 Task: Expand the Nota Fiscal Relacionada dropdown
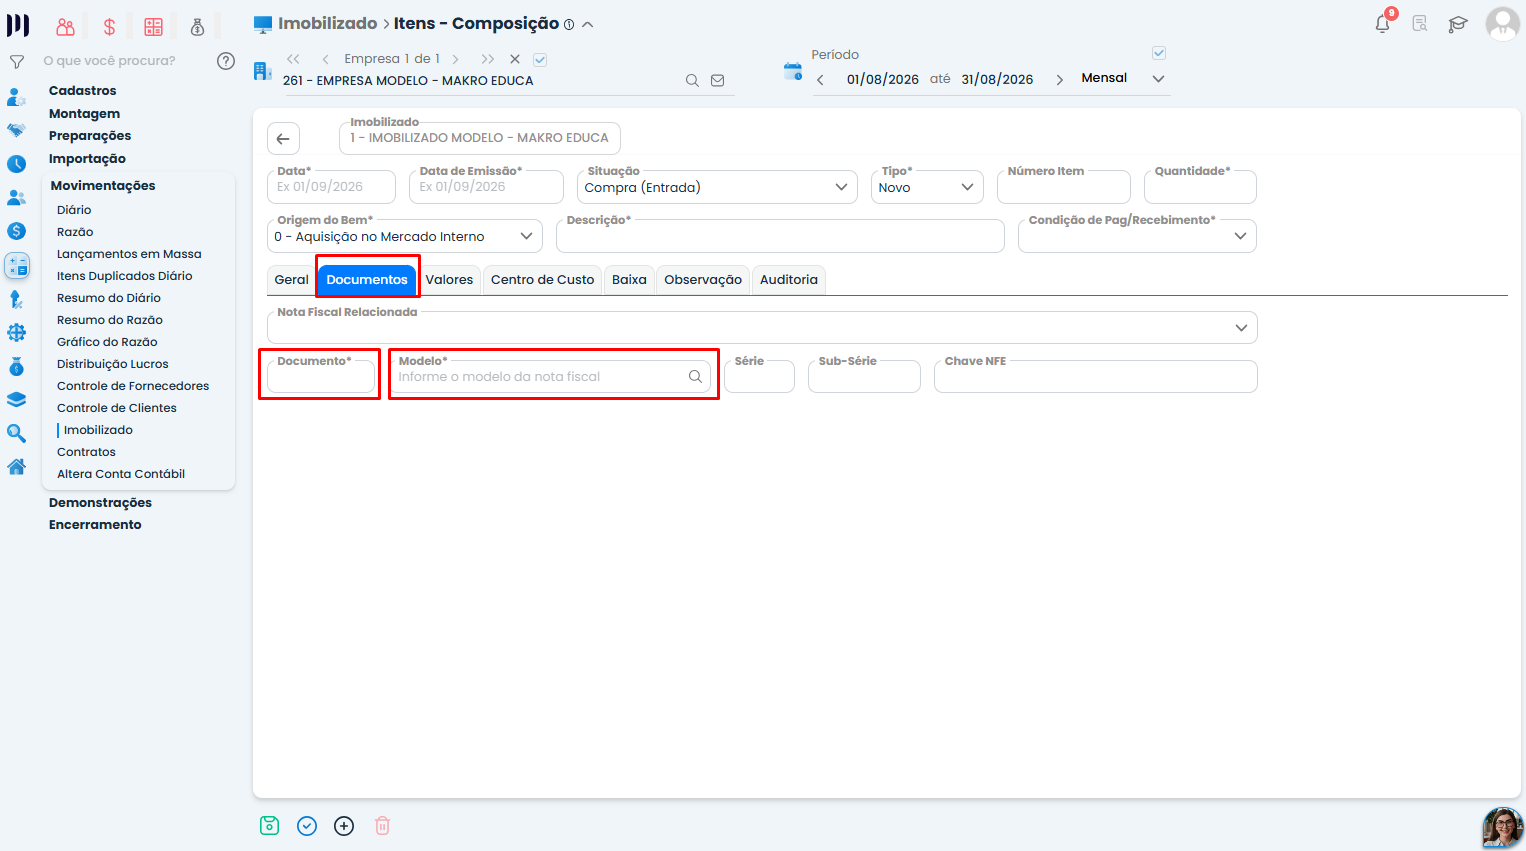[762, 328]
